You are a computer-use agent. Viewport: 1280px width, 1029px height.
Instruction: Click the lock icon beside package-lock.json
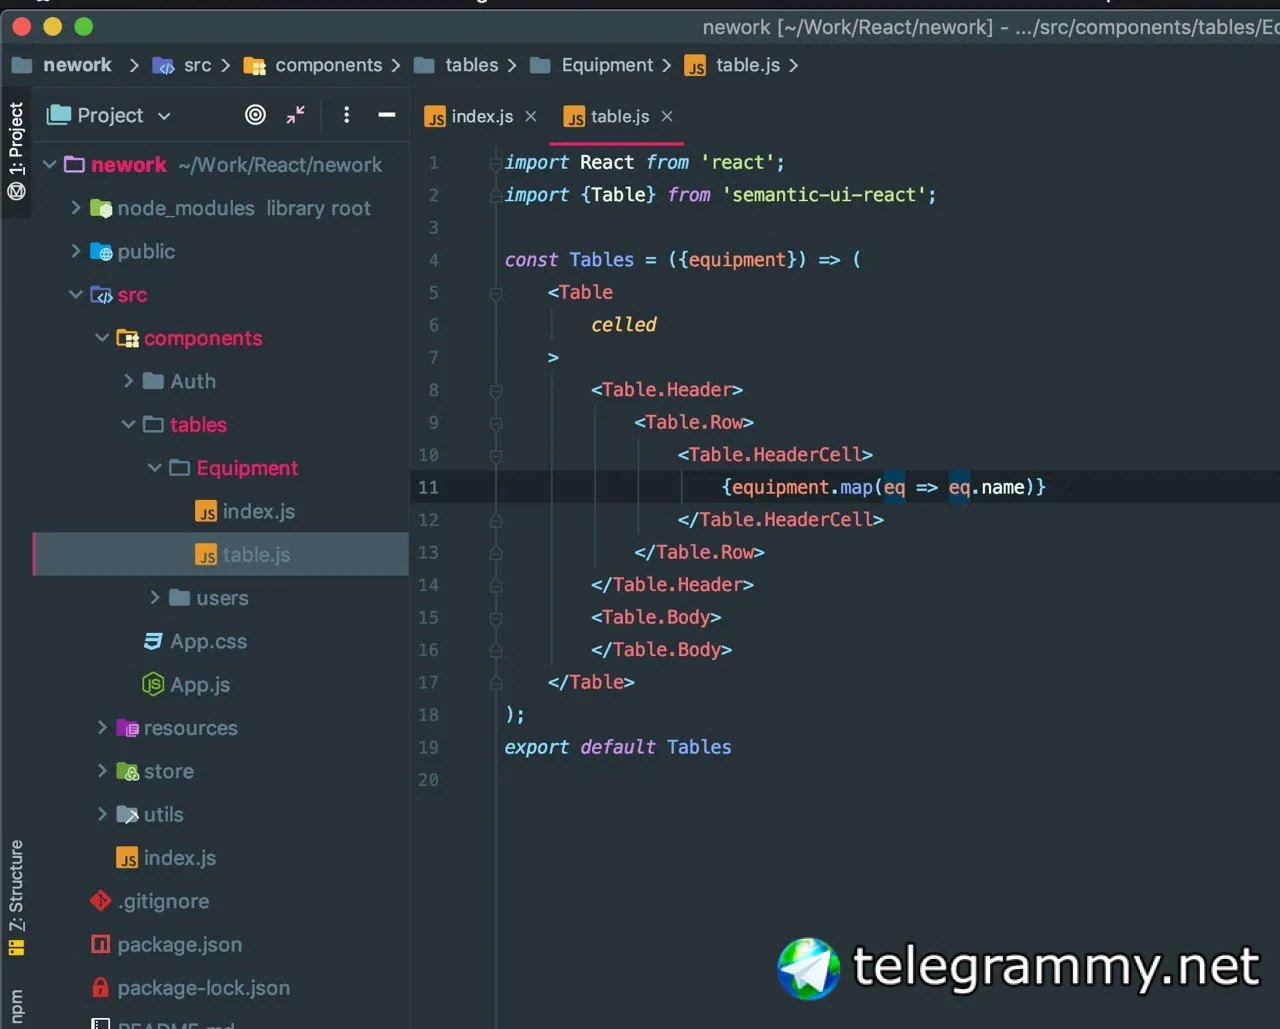[x=100, y=988]
